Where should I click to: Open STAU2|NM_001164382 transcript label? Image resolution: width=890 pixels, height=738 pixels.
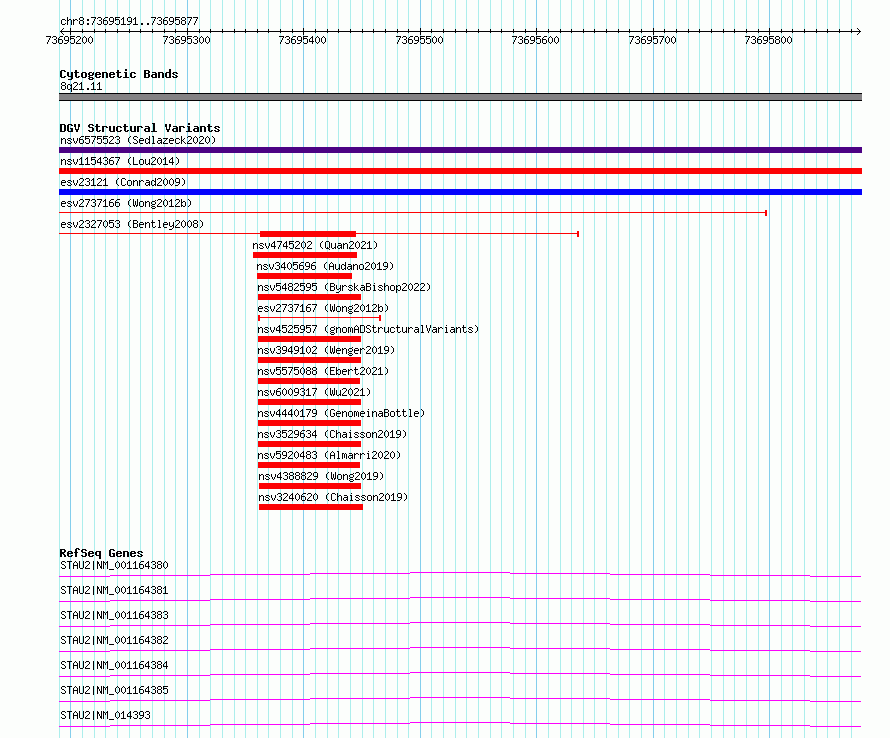[114, 640]
